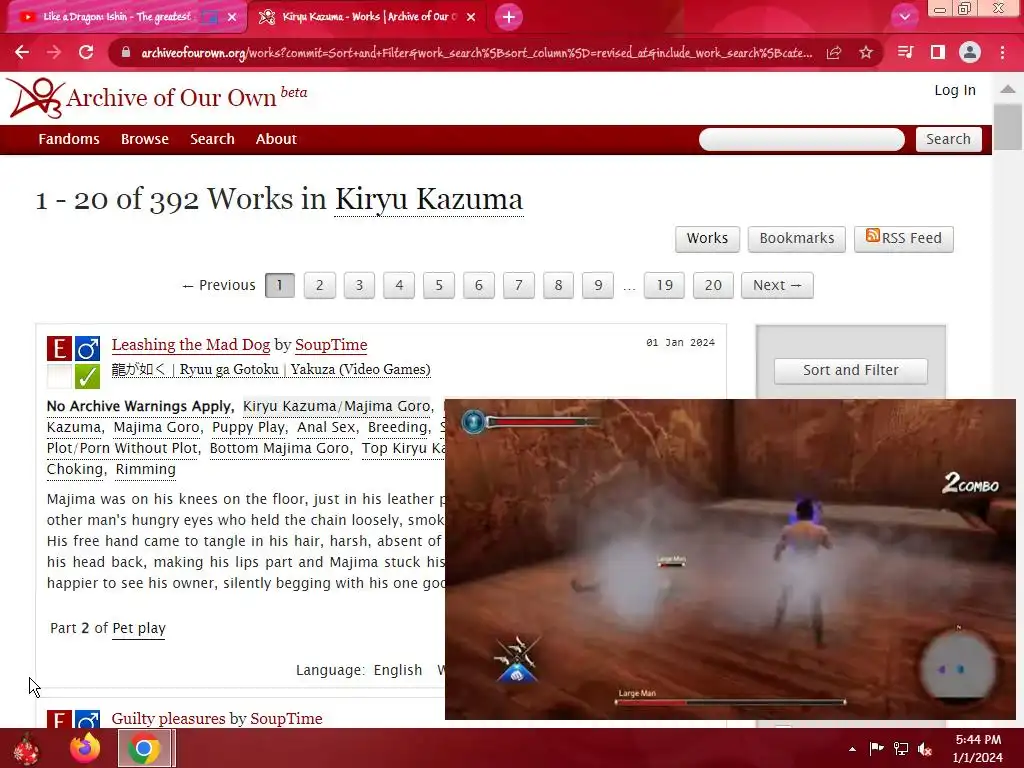Click the Action Center flag icon
Screen dimensions: 1024x768
coord(876,748)
